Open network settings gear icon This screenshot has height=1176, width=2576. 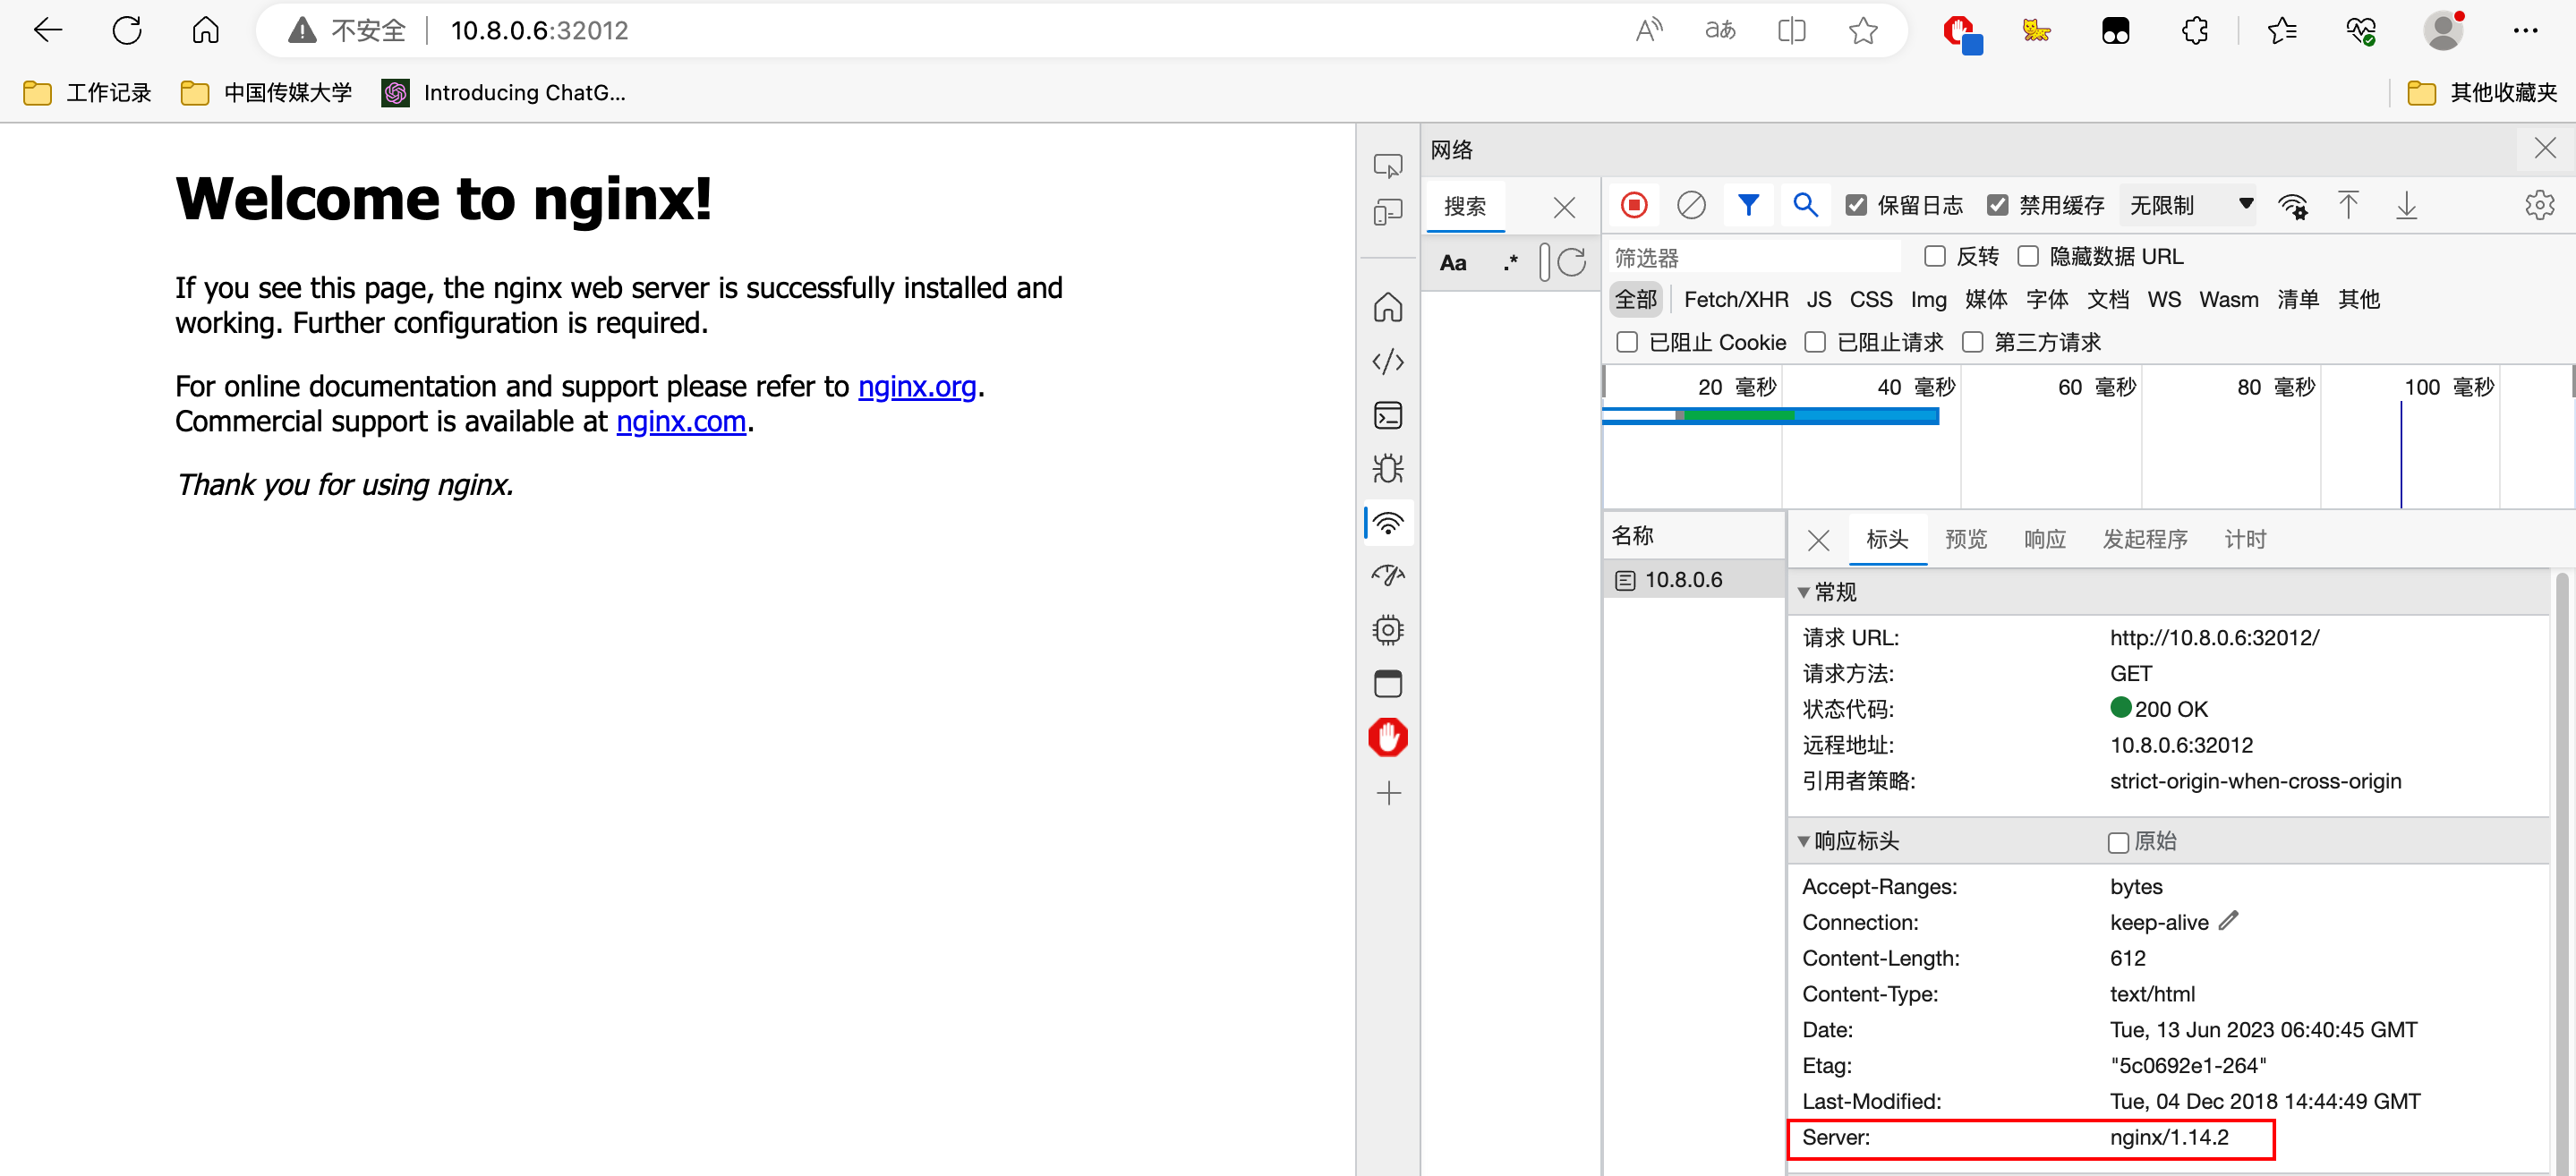click(2539, 205)
